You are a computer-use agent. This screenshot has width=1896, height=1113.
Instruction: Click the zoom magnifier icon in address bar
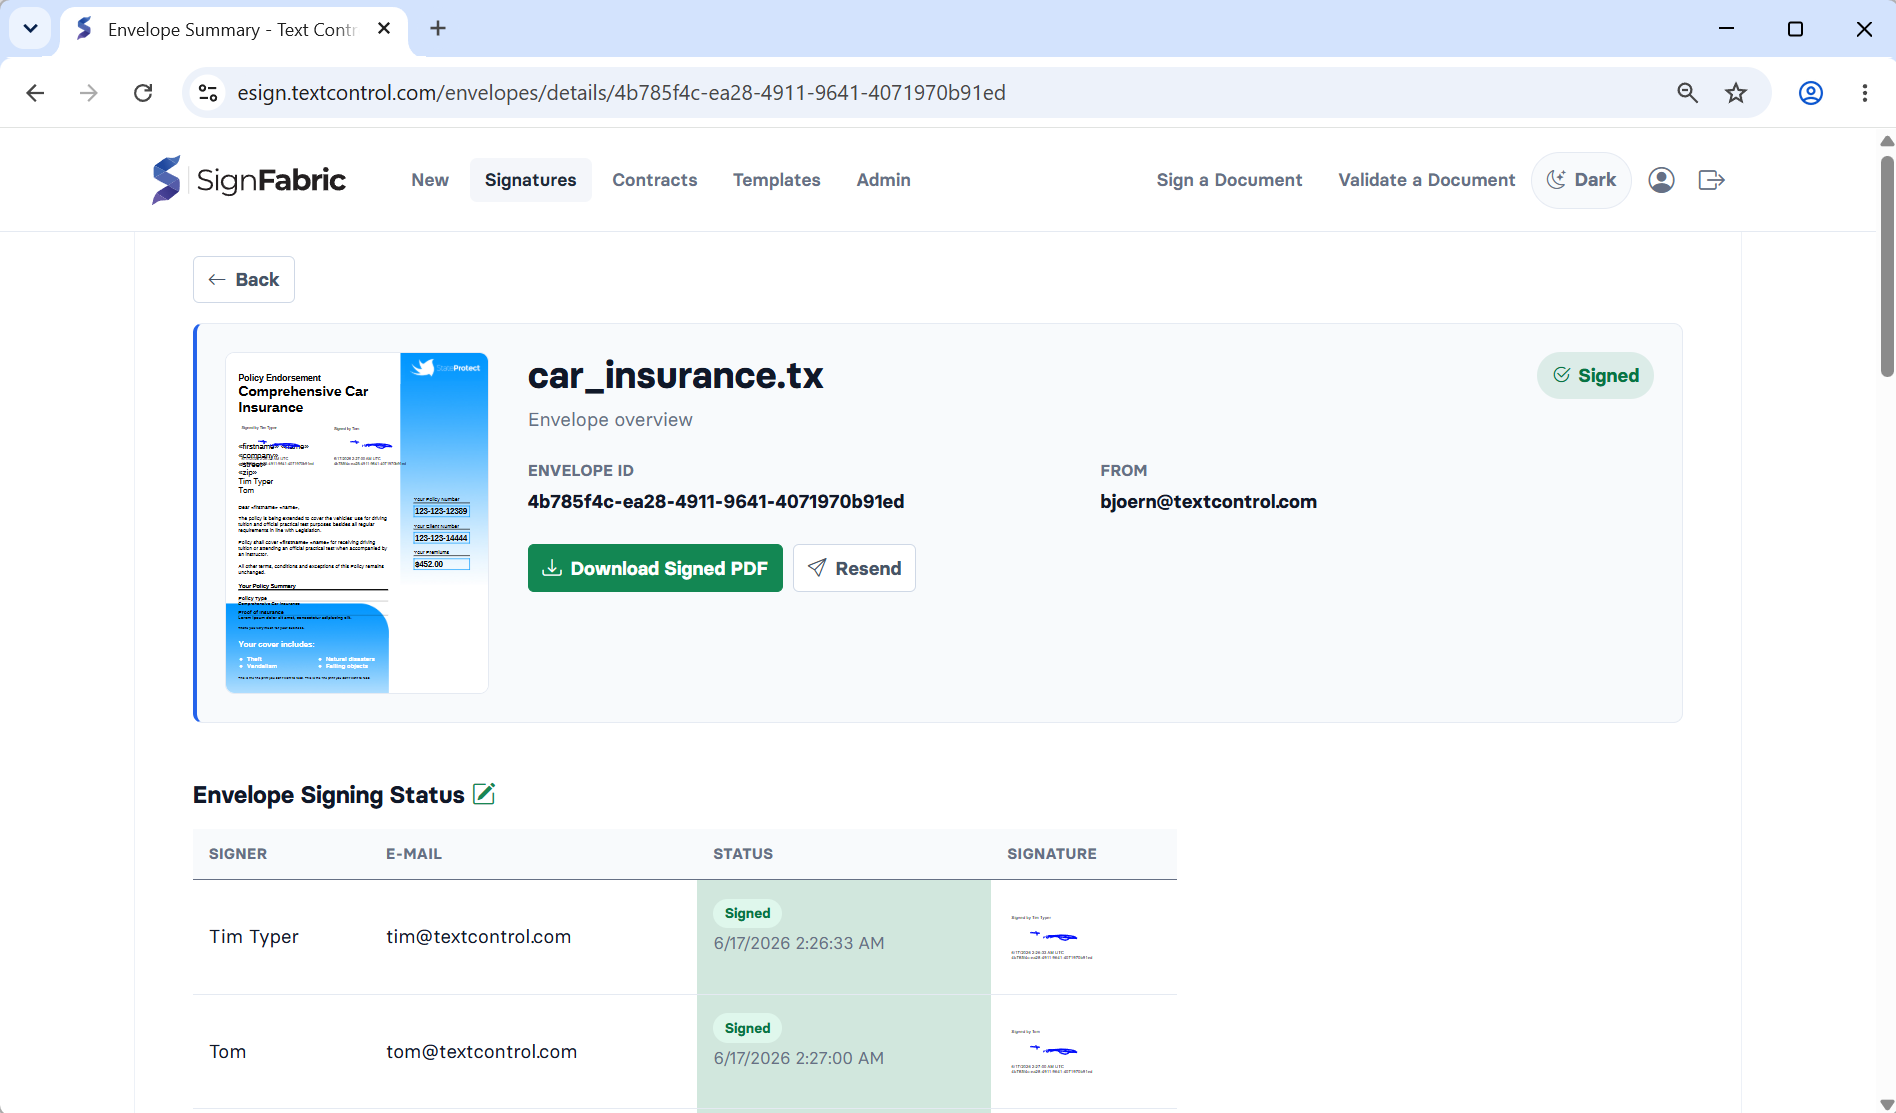click(x=1687, y=93)
